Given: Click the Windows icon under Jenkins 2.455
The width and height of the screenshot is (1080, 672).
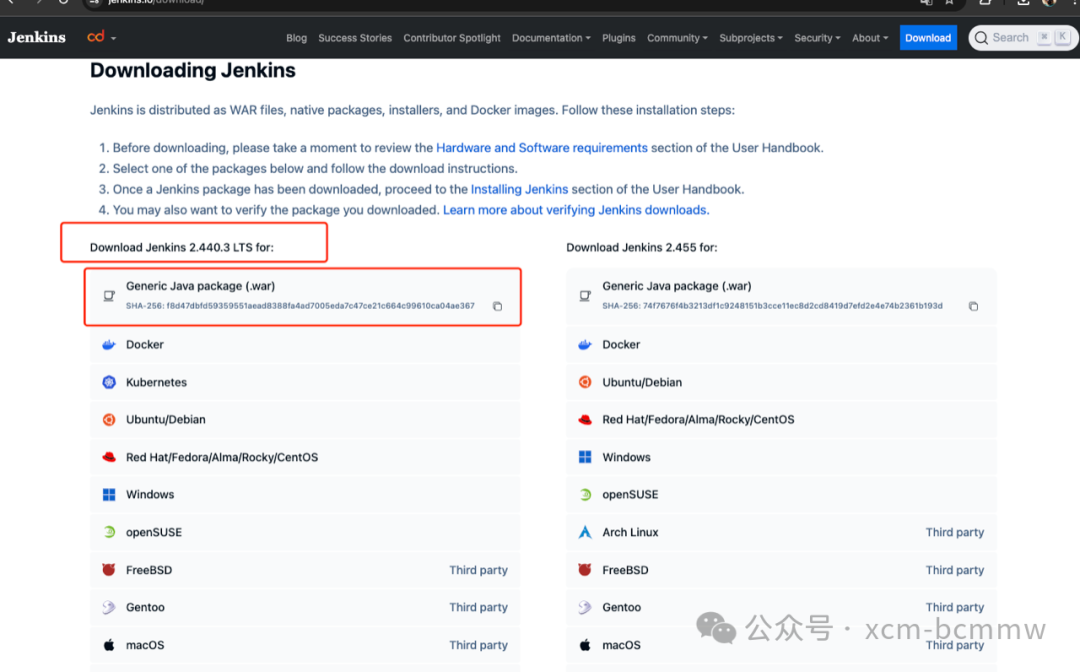Looking at the screenshot, I should [585, 457].
